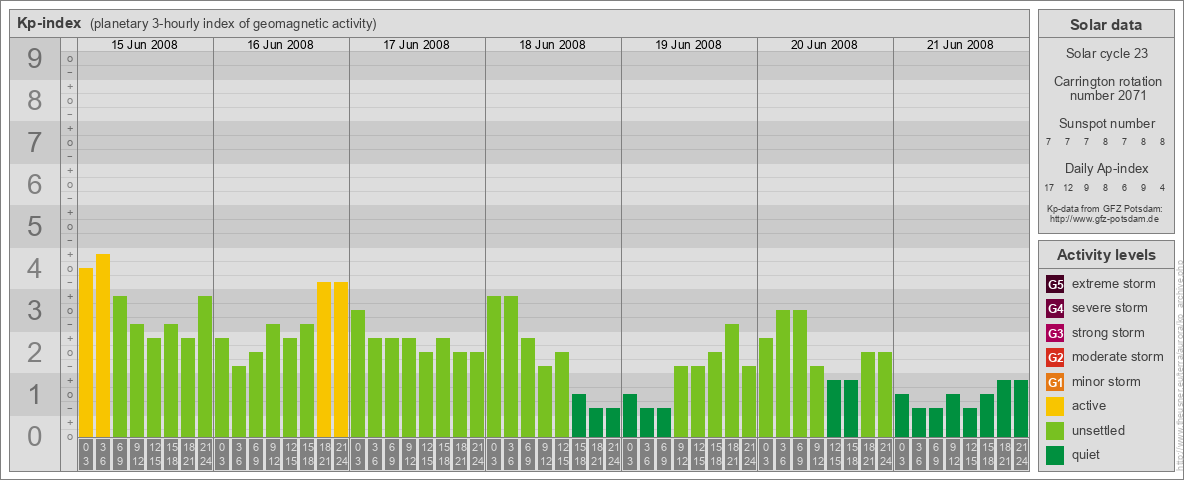Click the G3 strong storm badge

click(x=1055, y=333)
